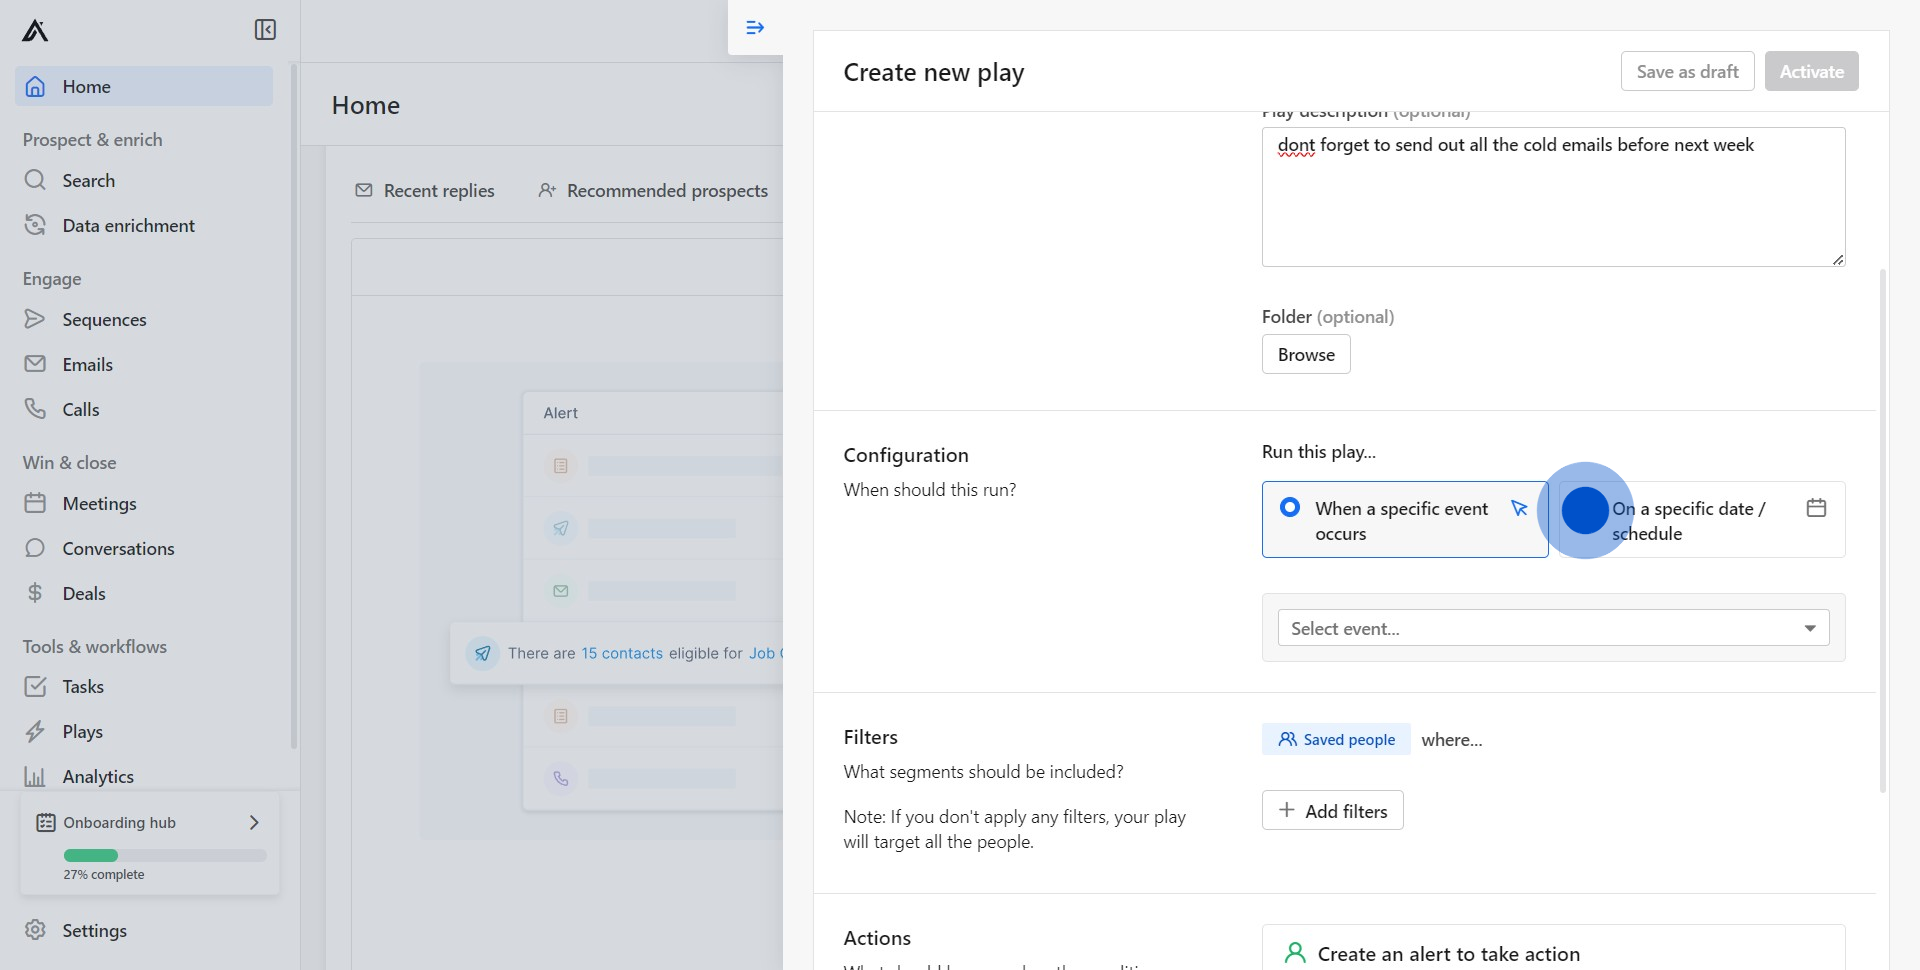
Task: Click the Add filters button
Action: pos(1332,811)
